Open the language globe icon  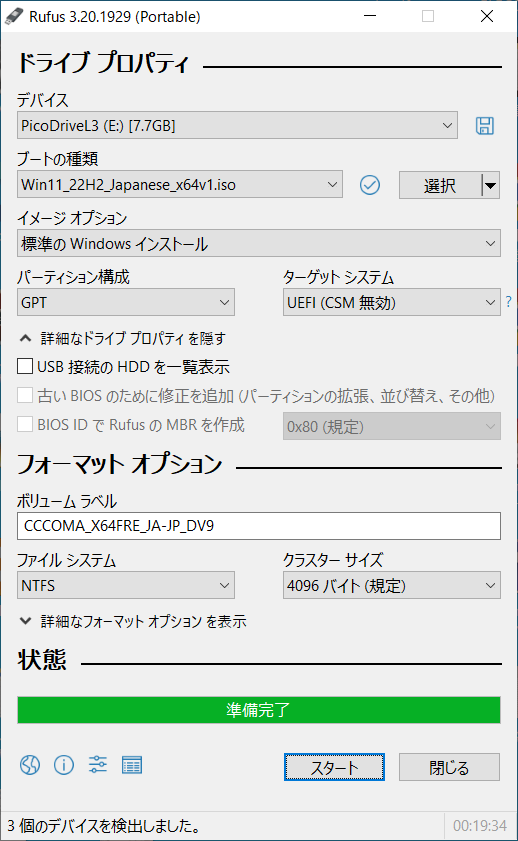[x=30, y=765]
